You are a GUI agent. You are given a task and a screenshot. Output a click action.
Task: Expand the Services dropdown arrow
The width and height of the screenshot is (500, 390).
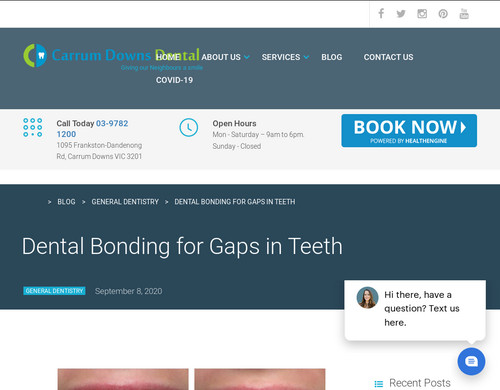click(x=306, y=57)
